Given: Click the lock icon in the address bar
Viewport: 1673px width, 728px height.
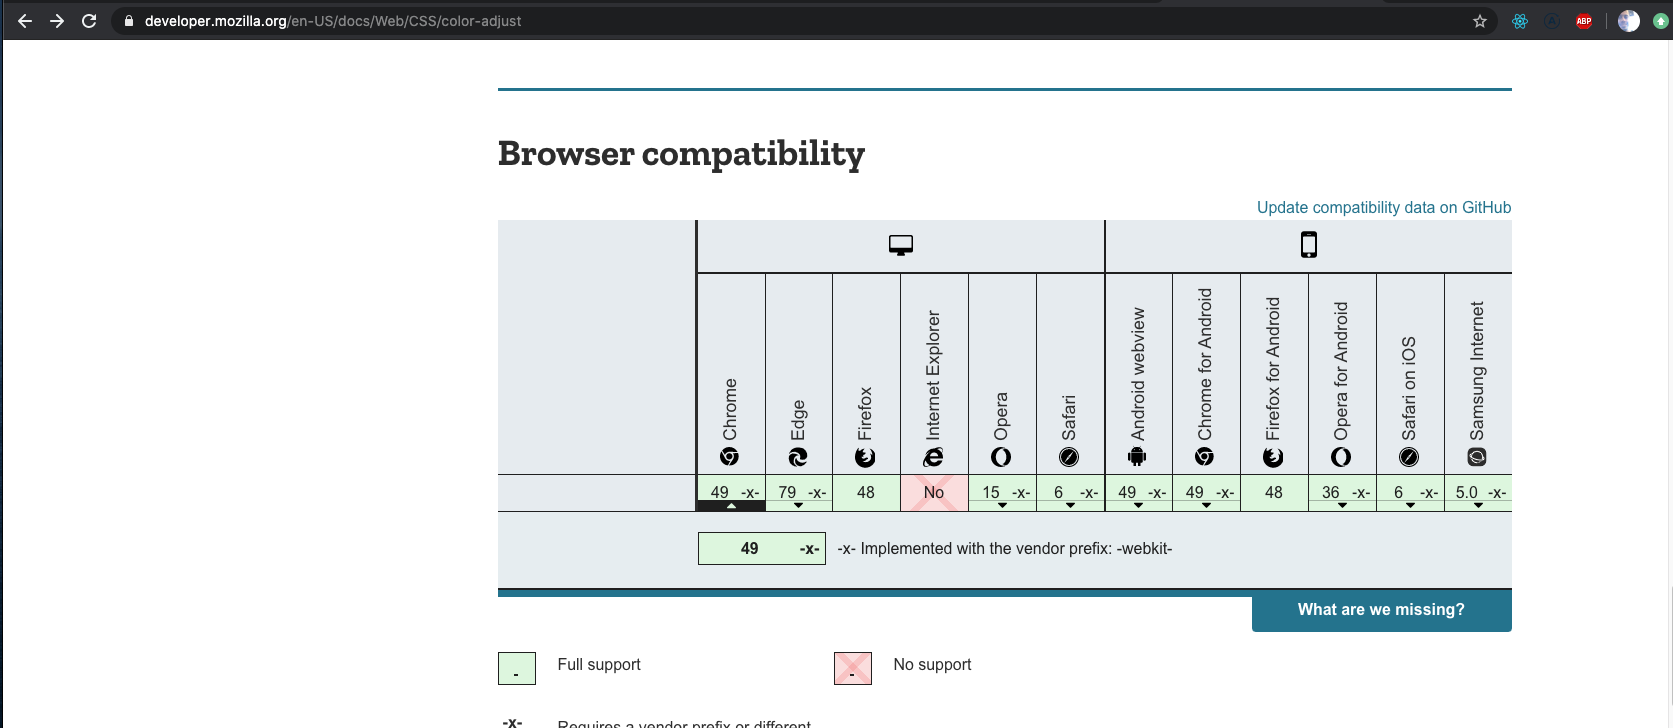Looking at the screenshot, I should [129, 21].
